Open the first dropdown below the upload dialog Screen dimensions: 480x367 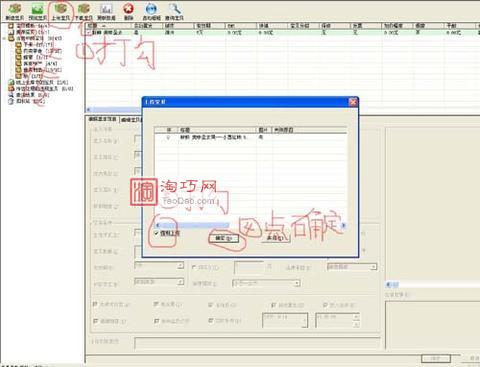(x=159, y=266)
